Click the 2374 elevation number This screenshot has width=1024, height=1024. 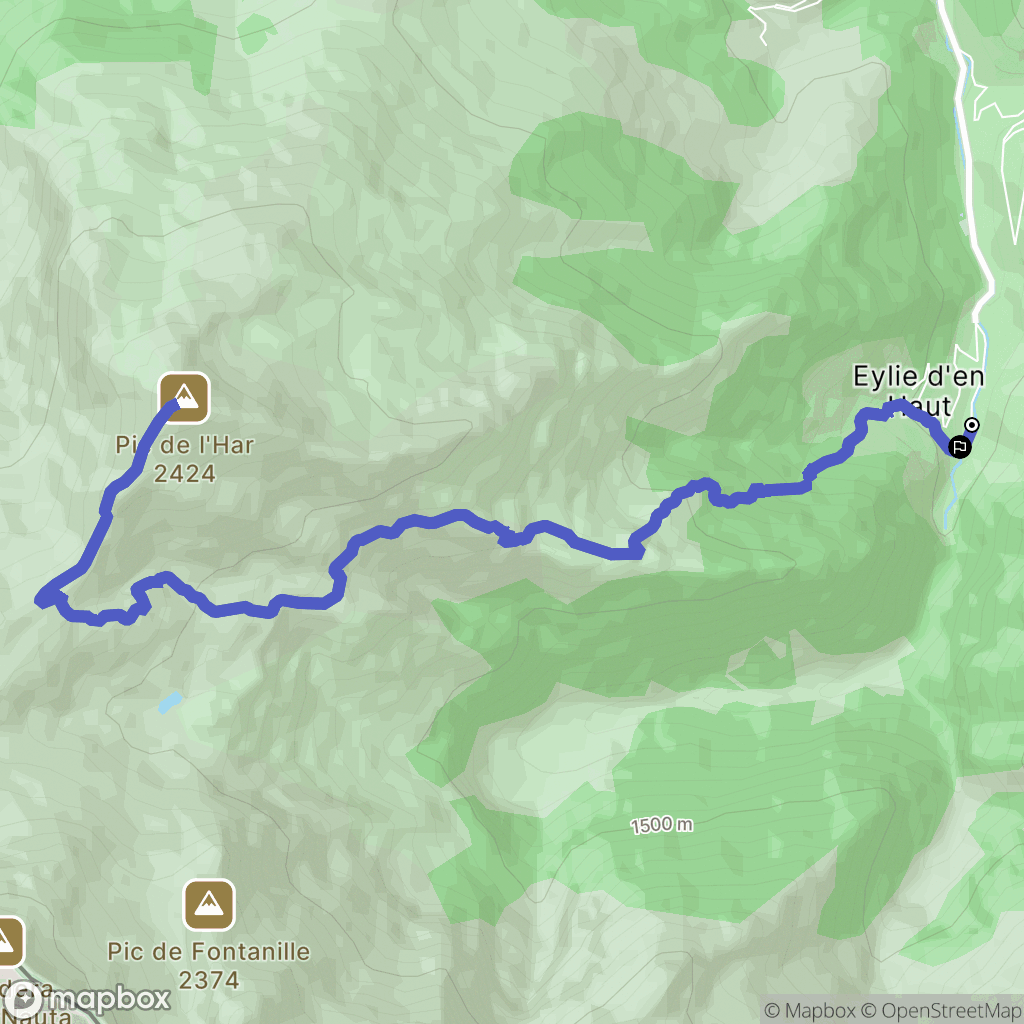pyautogui.click(x=208, y=980)
